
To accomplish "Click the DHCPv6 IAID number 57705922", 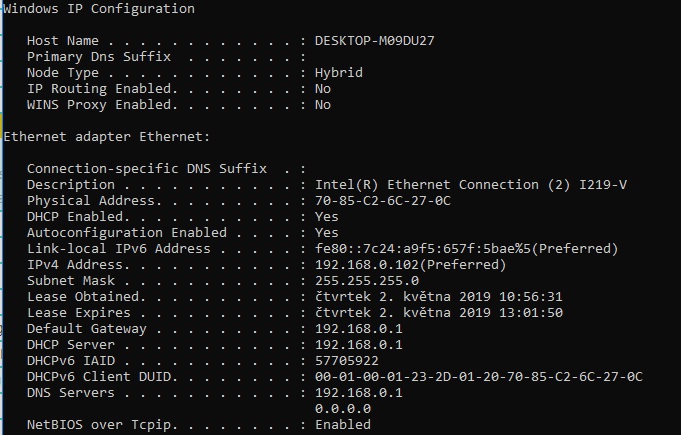I will (x=347, y=360).
